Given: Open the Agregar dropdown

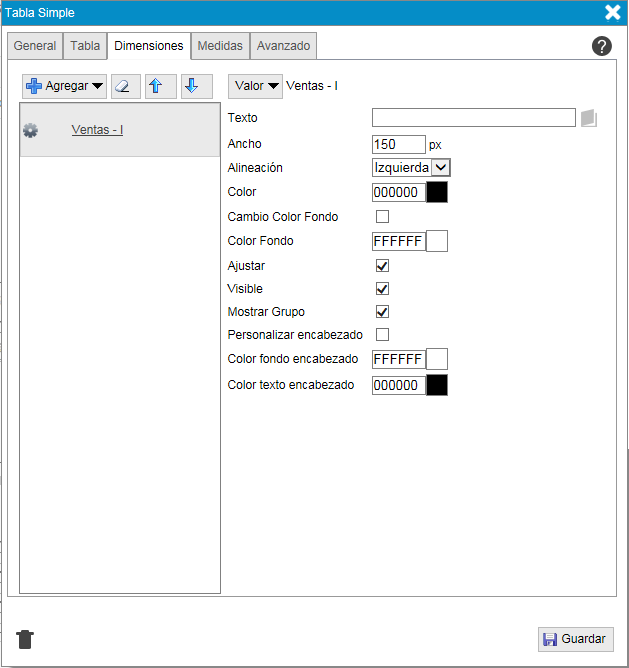Looking at the screenshot, I should 65,86.
